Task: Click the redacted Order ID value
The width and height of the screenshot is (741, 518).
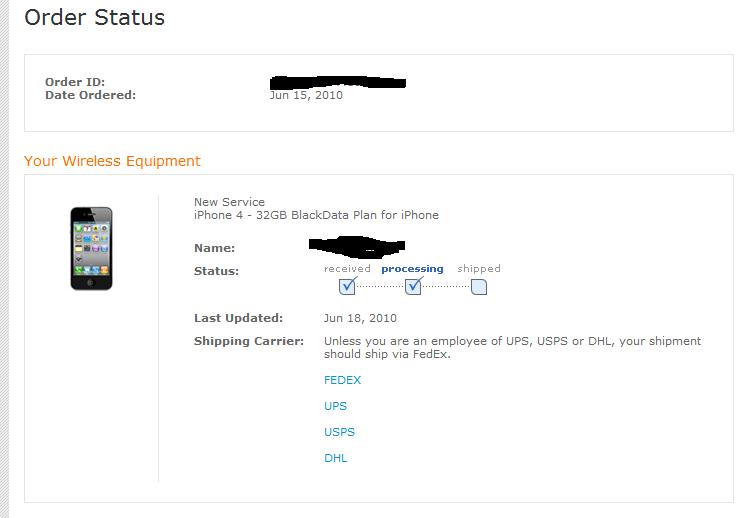Action: pos(337,82)
